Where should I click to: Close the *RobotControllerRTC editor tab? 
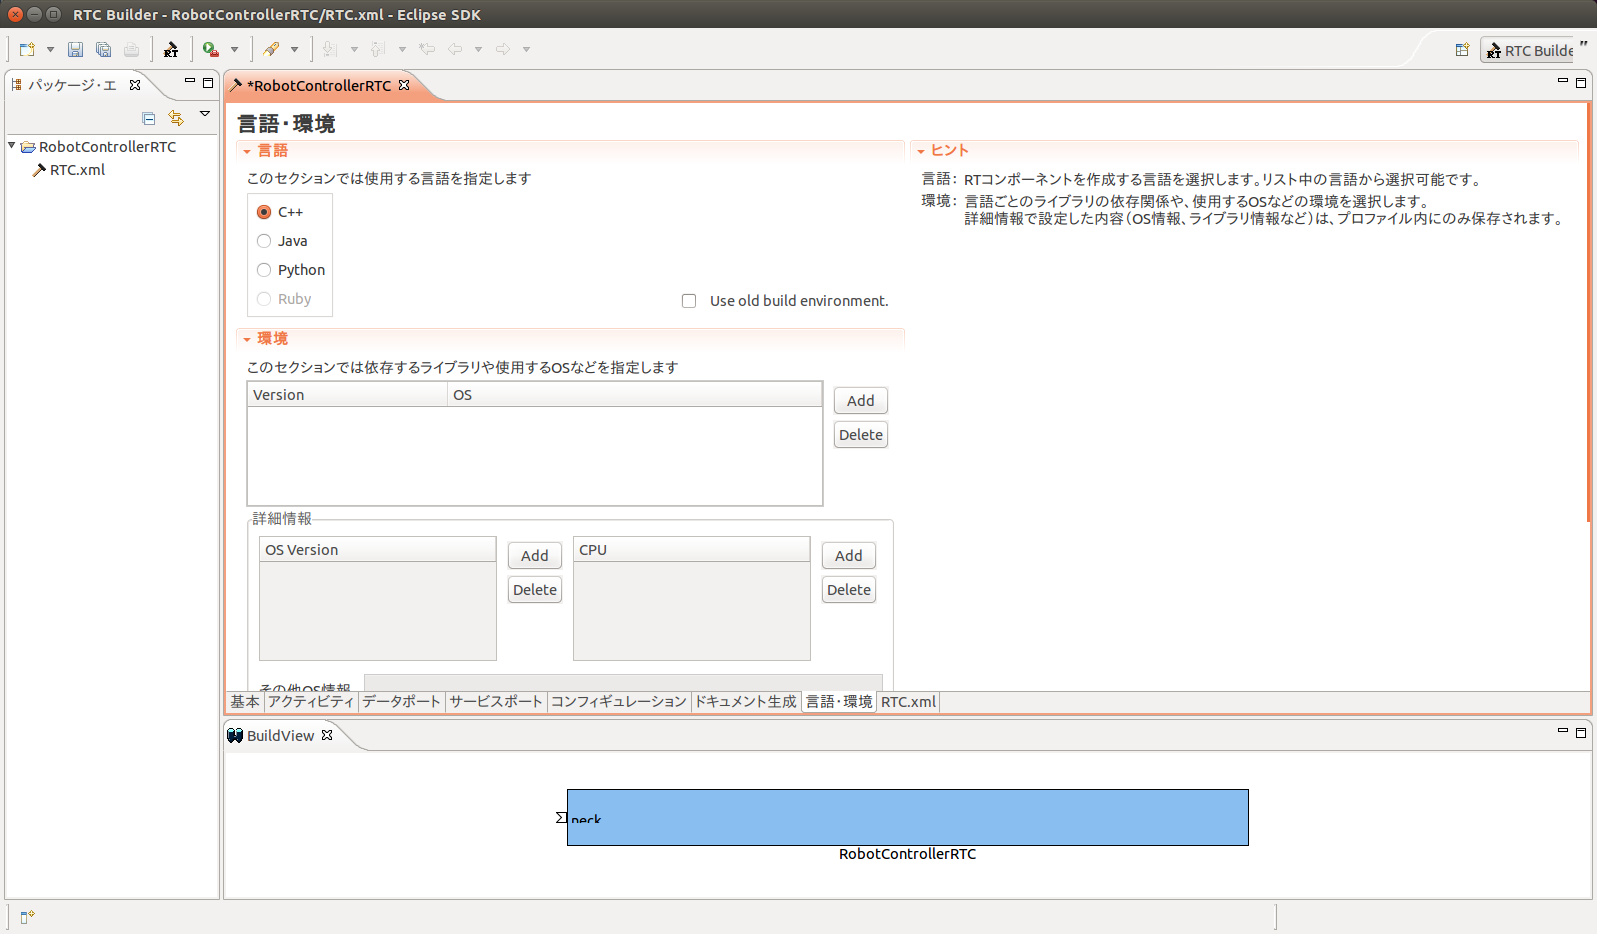point(404,85)
